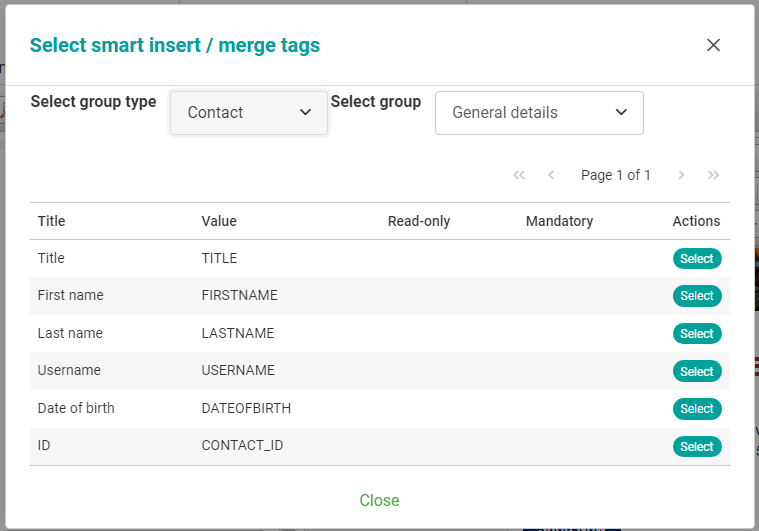Select the LASTNAME merge tag

click(x=697, y=334)
